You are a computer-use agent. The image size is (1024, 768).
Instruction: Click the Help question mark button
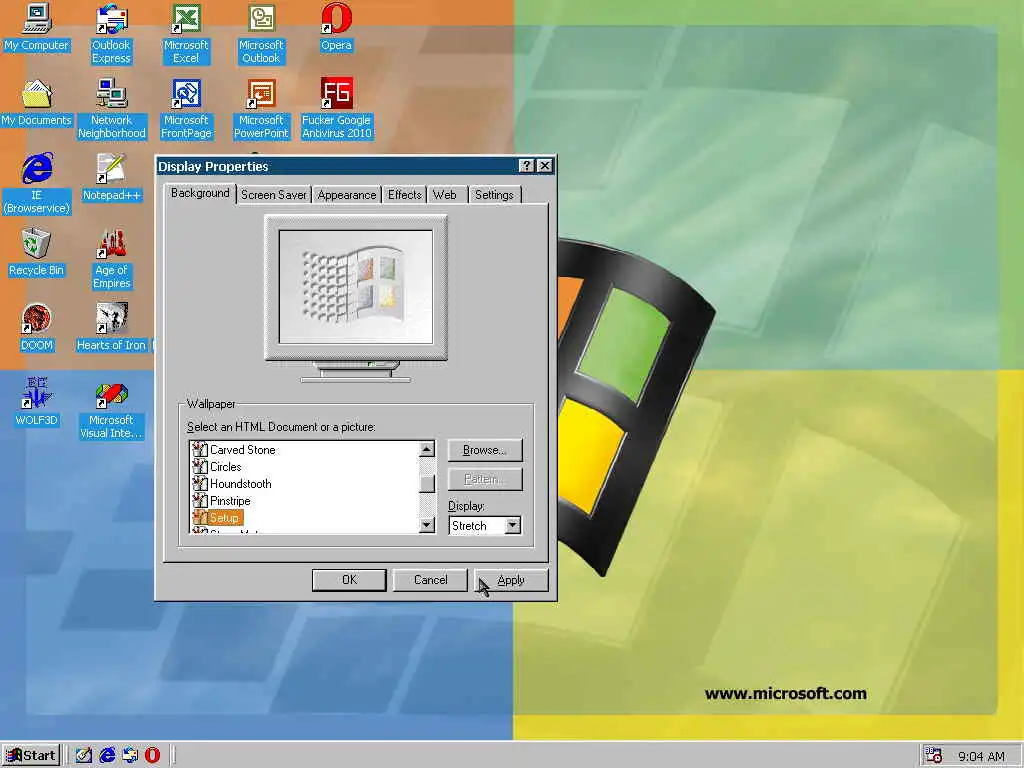click(526, 166)
